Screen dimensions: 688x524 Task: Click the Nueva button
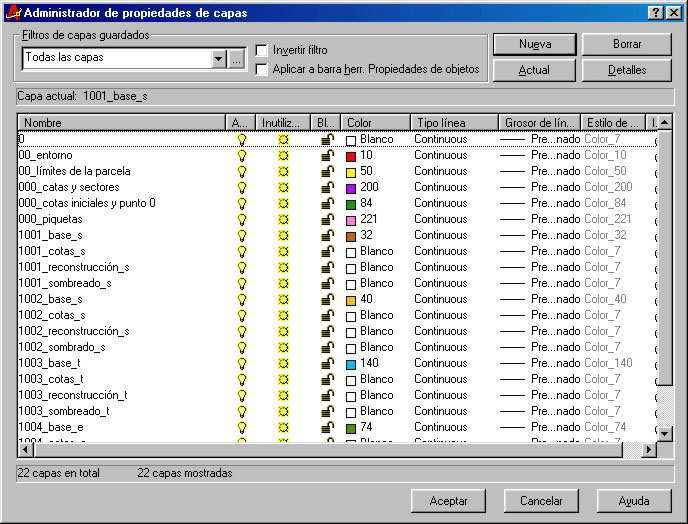534,45
